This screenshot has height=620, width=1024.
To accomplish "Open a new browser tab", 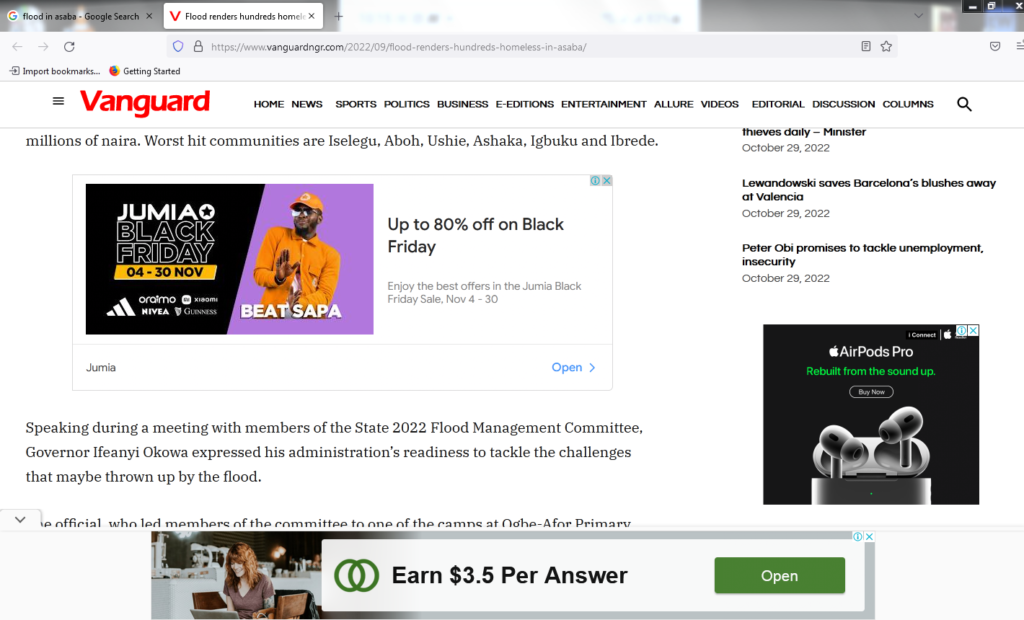I will (x=338, y=16).
